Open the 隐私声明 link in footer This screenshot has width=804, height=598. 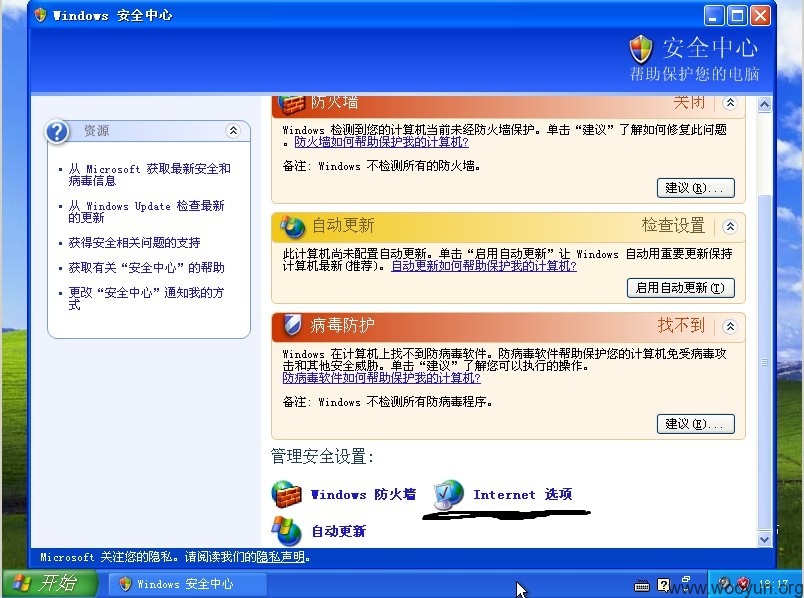coord(280,556)
